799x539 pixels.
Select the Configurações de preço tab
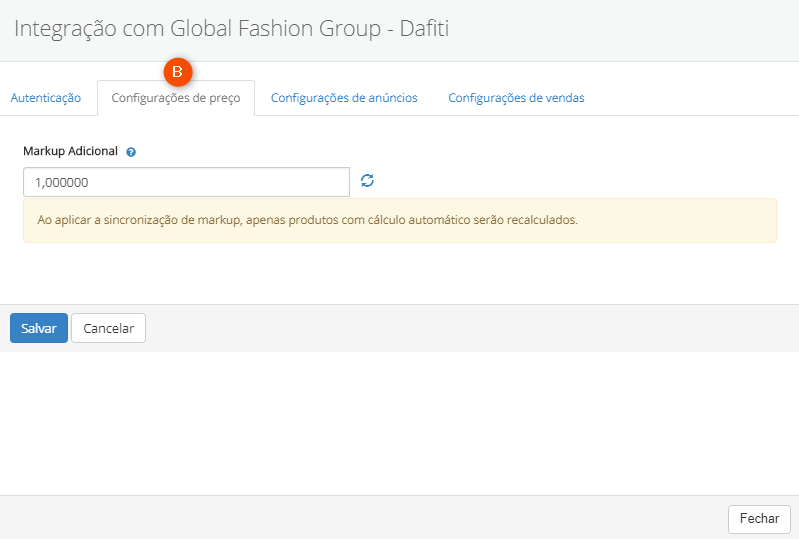click(x=176, y=98)
